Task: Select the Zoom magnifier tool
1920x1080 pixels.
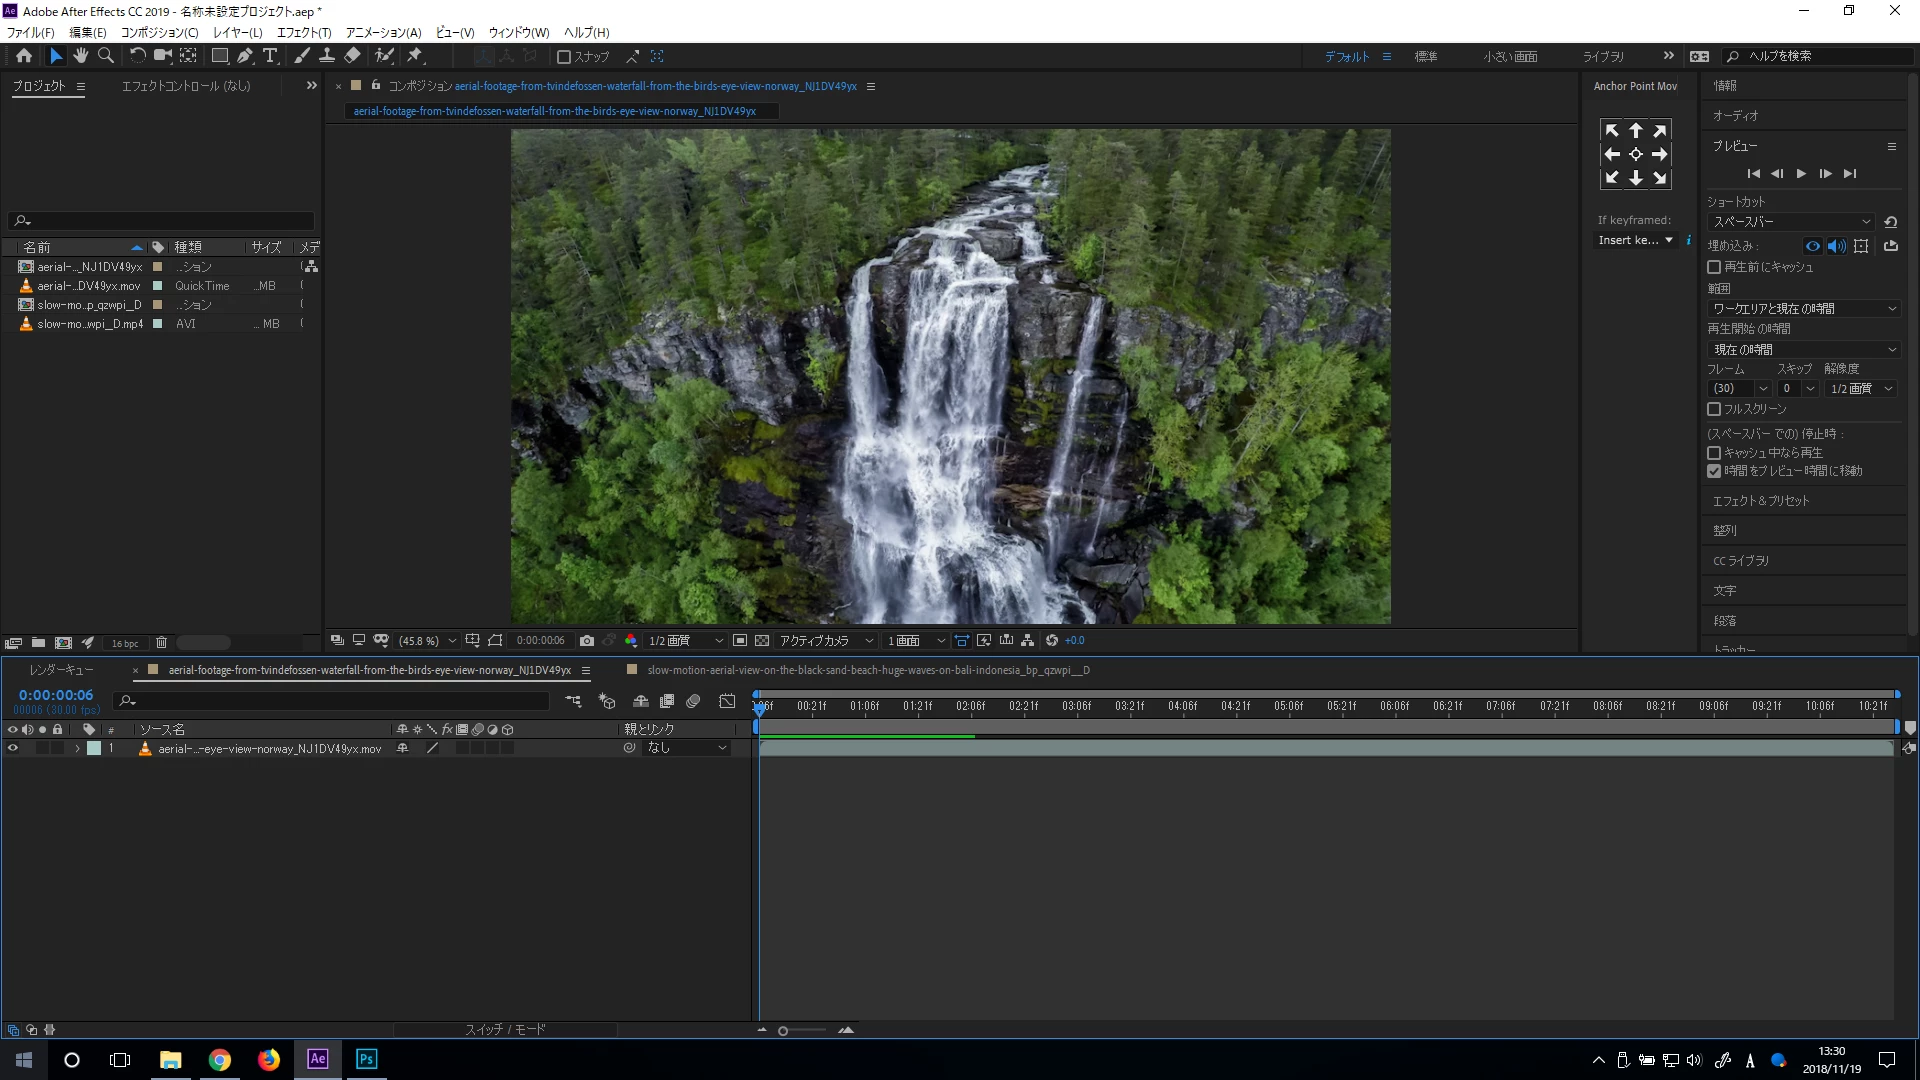Action: tap(105, 56)
